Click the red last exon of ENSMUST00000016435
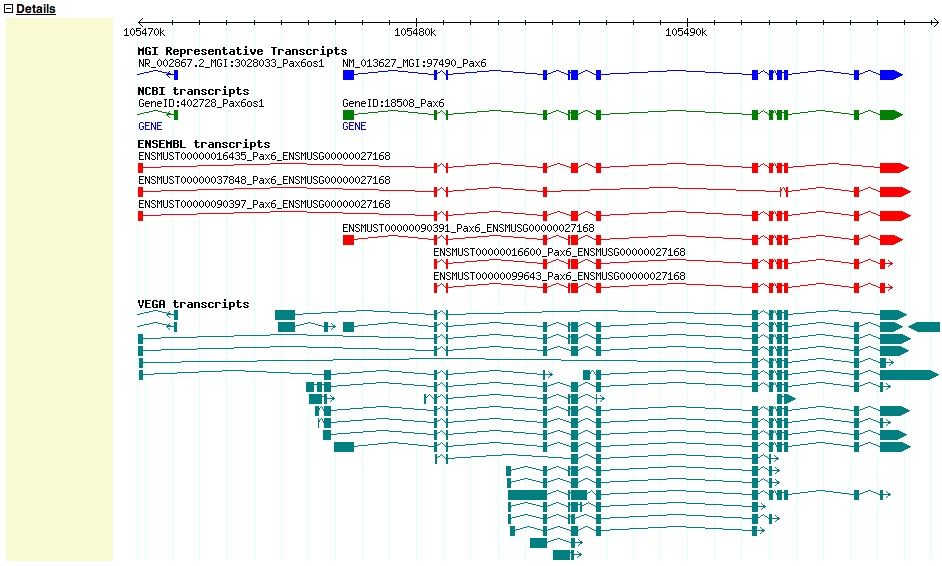The image size is (942, 566). [895, 168]
